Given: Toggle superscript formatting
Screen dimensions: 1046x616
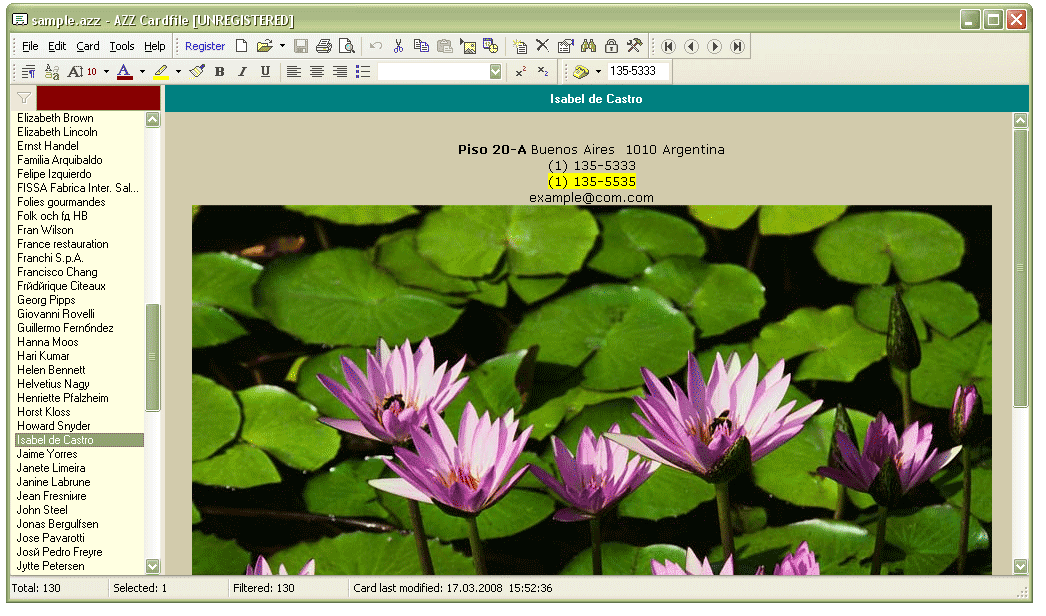Looking at the screenshot, I should coord(521,71).
